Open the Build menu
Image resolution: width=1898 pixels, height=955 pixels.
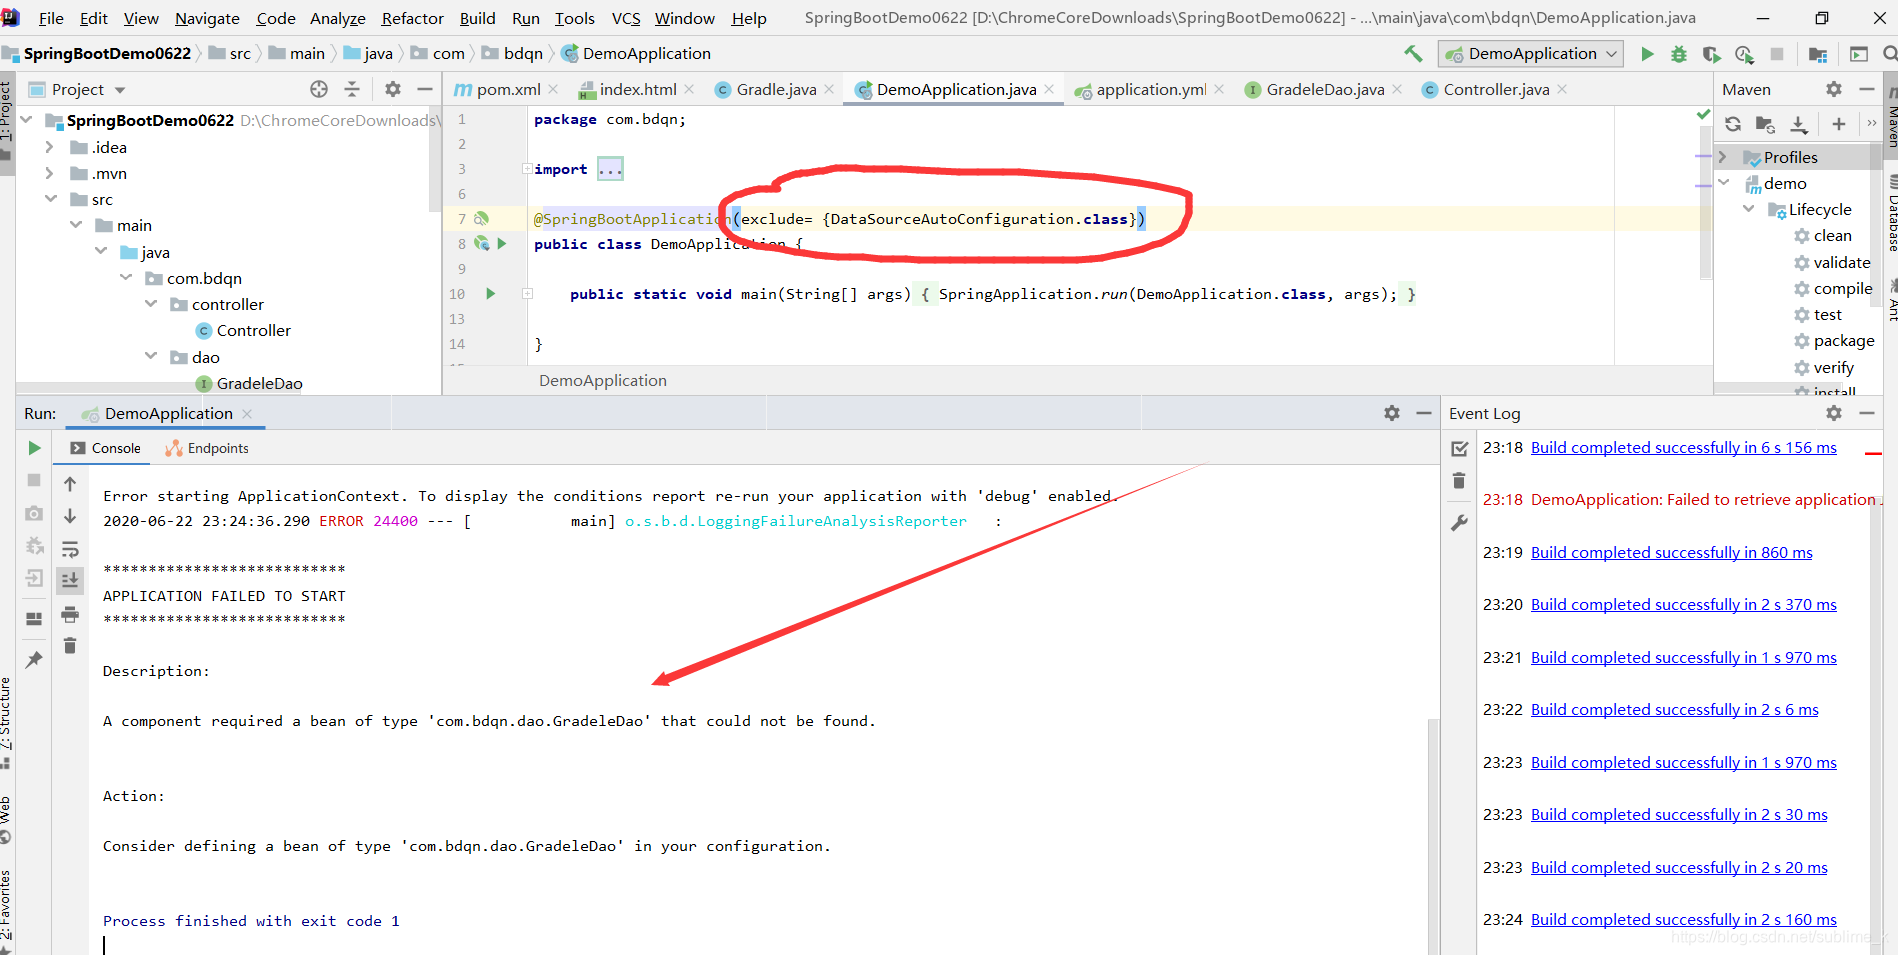click(x=477, y=18)
